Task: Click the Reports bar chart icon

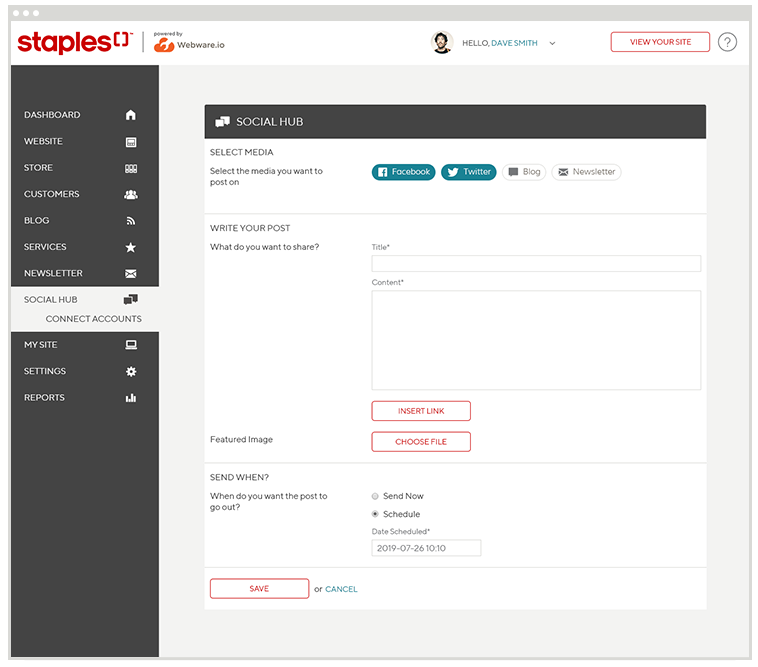Action: click(x=131, y=398)
